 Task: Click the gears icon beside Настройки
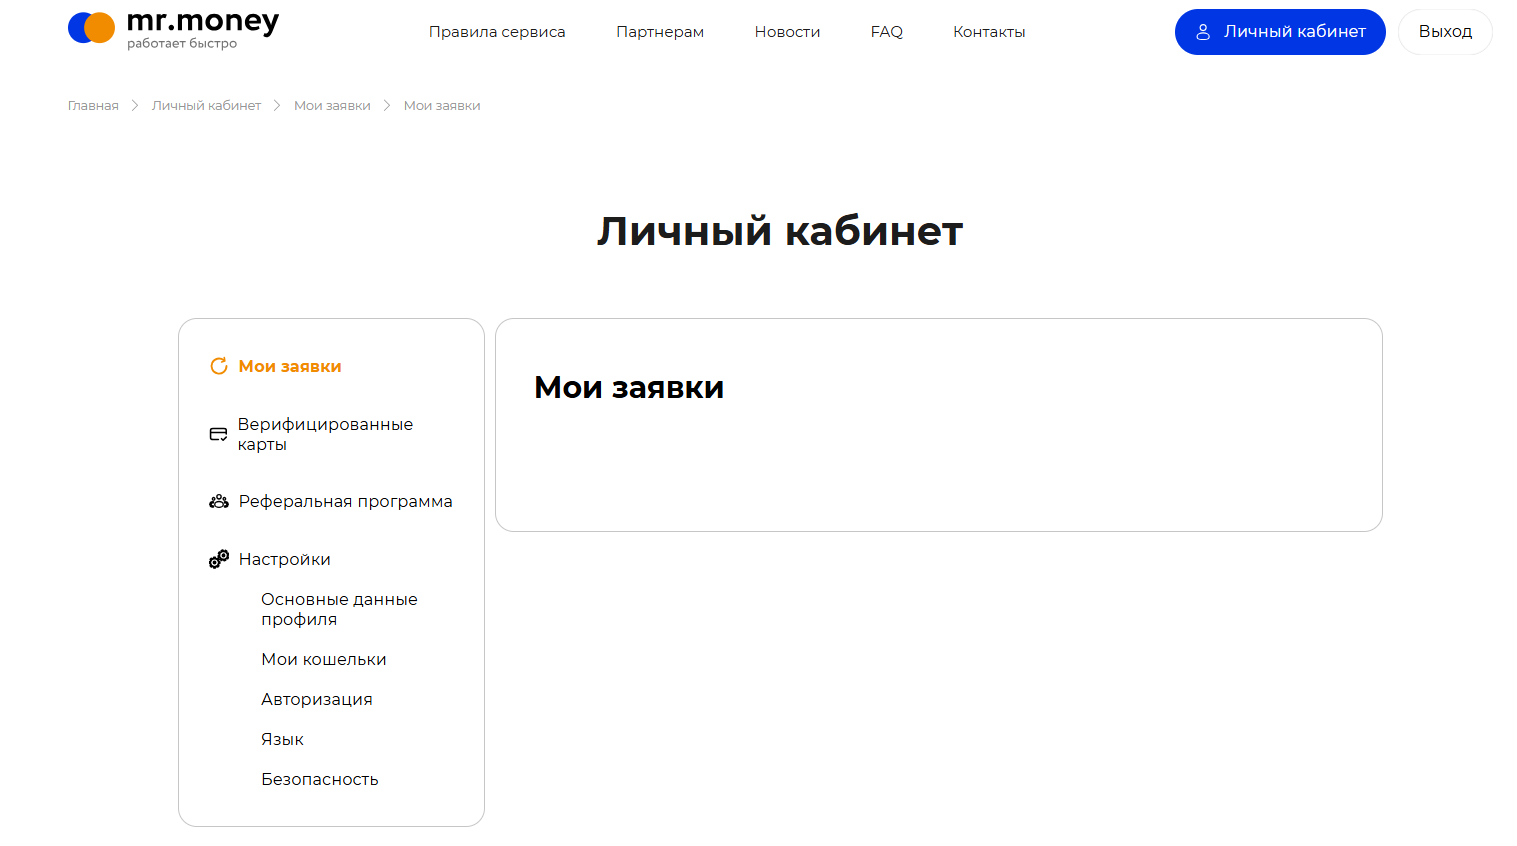[218, 559]
